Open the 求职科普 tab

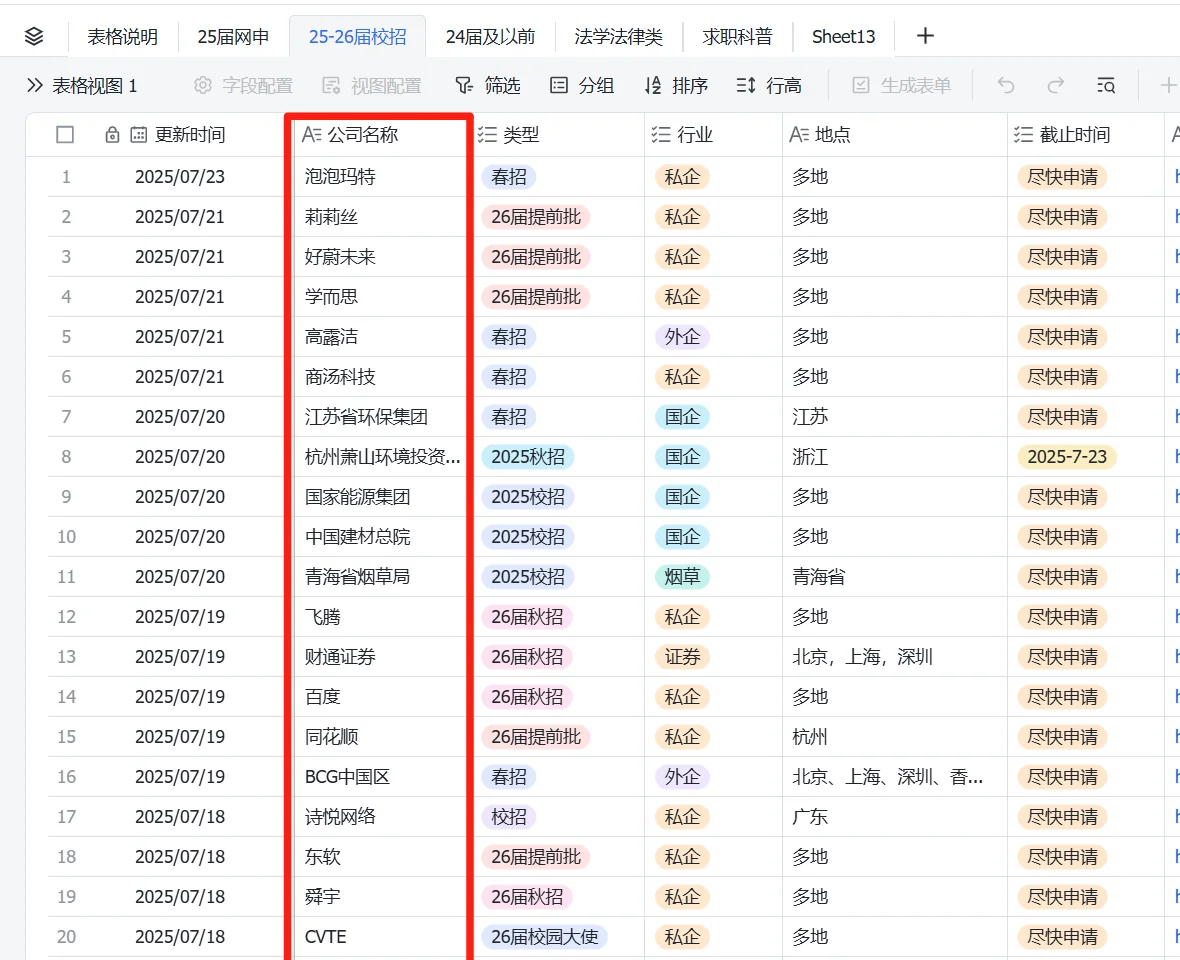coord(738,36)
